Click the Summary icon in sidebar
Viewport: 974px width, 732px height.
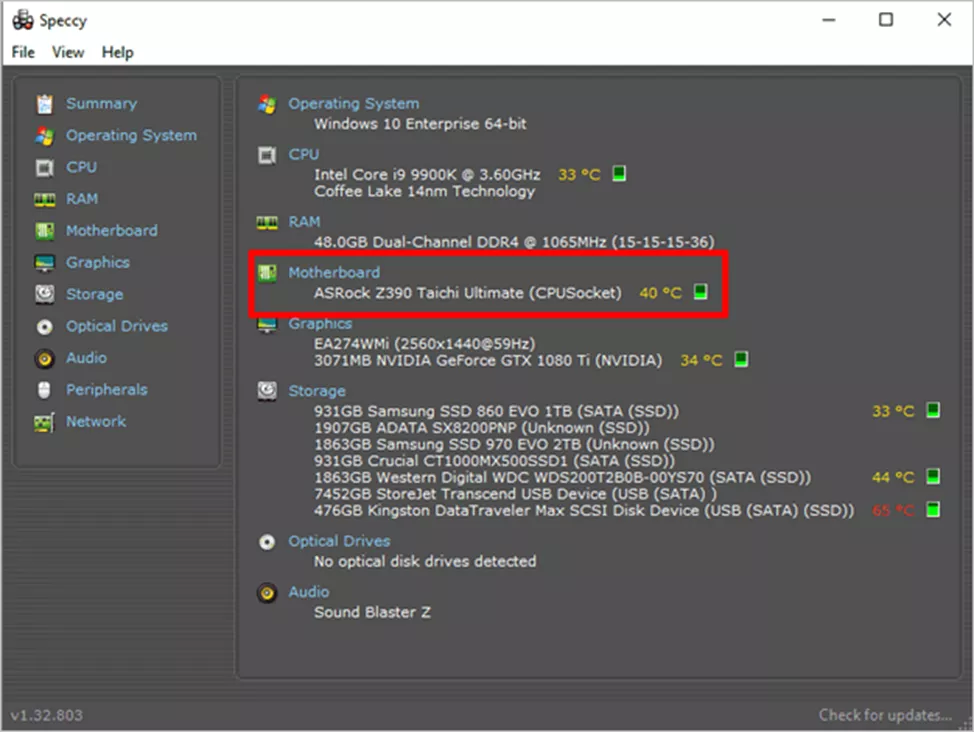(44, 104)
